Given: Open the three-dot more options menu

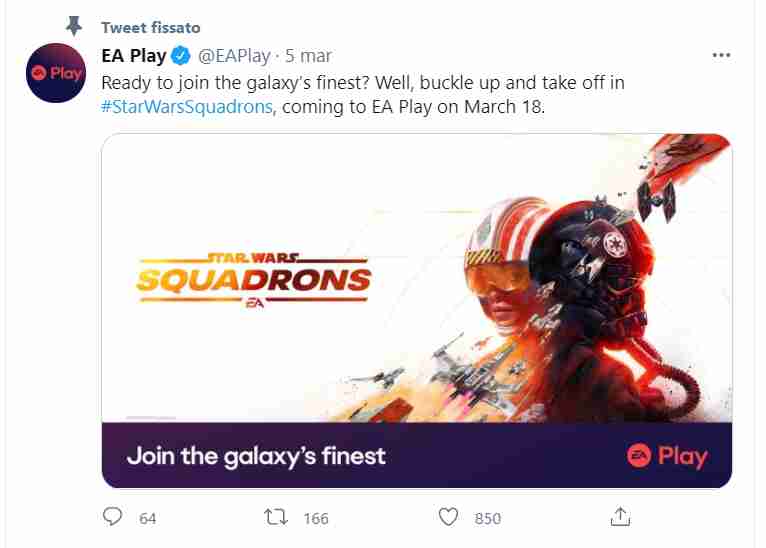Looking at the screenshot, I should pyautogui.click(x=720, y=55).
